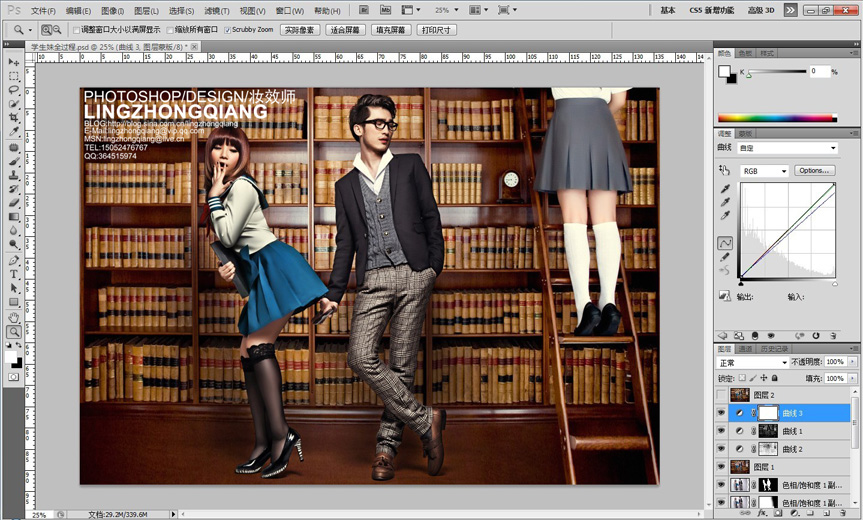Open the 滤镜(T) menu

coord(216,10)
